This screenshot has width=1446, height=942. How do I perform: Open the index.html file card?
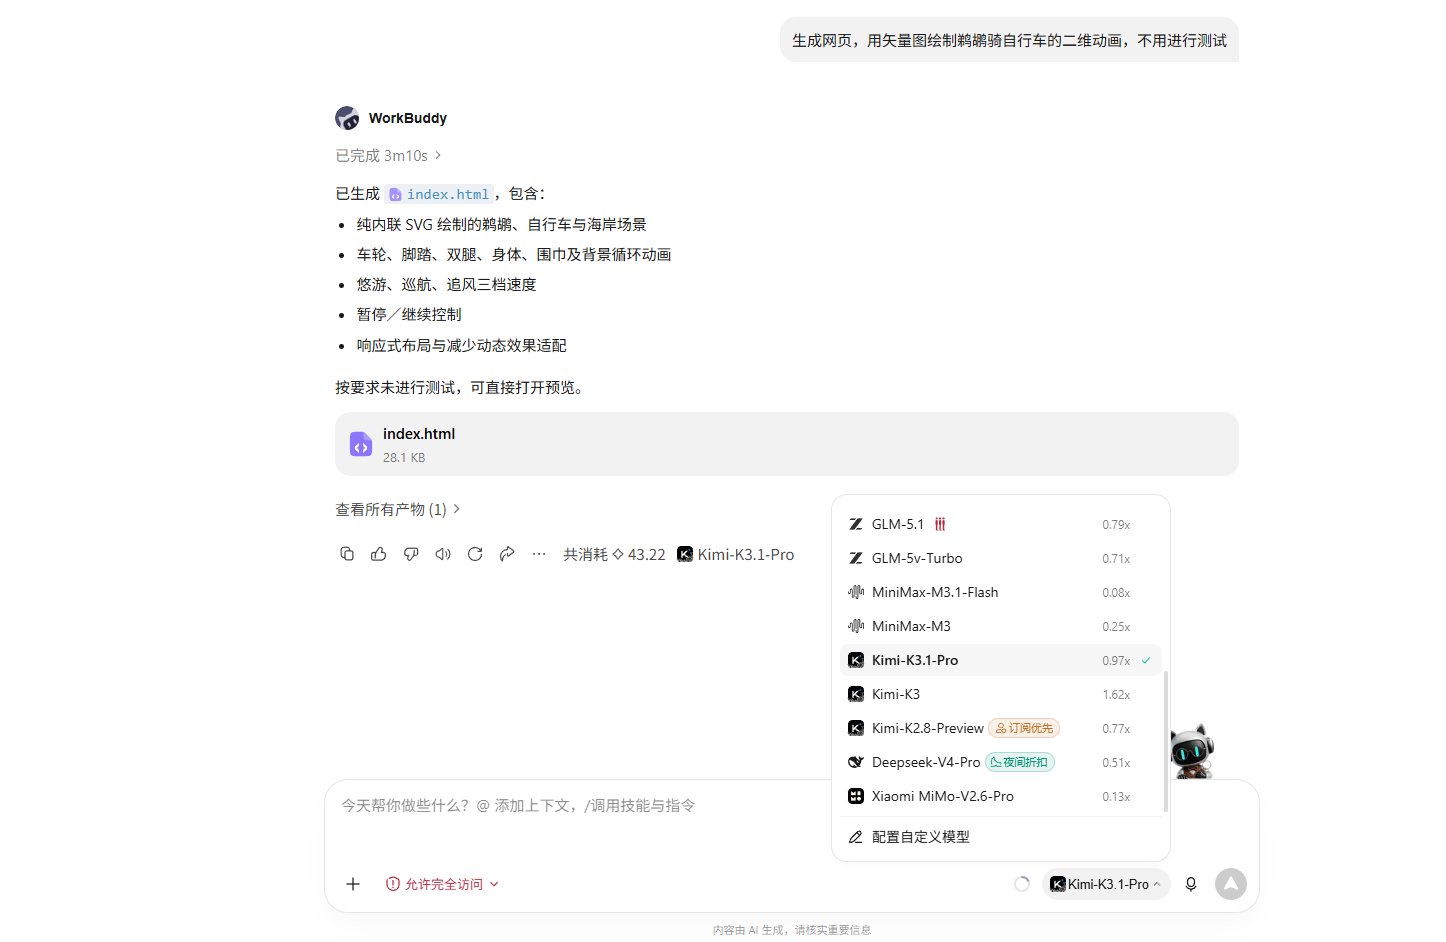point(787,444)
